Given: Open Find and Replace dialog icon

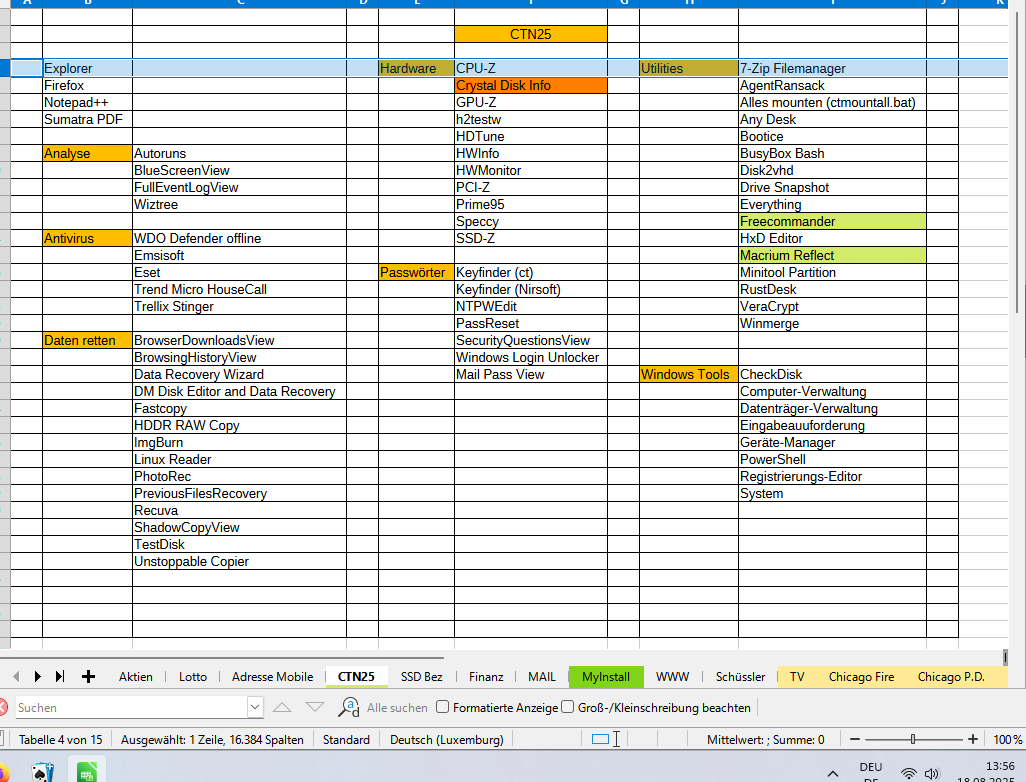Looking at the screenshot, I should [x=349, y=707].
